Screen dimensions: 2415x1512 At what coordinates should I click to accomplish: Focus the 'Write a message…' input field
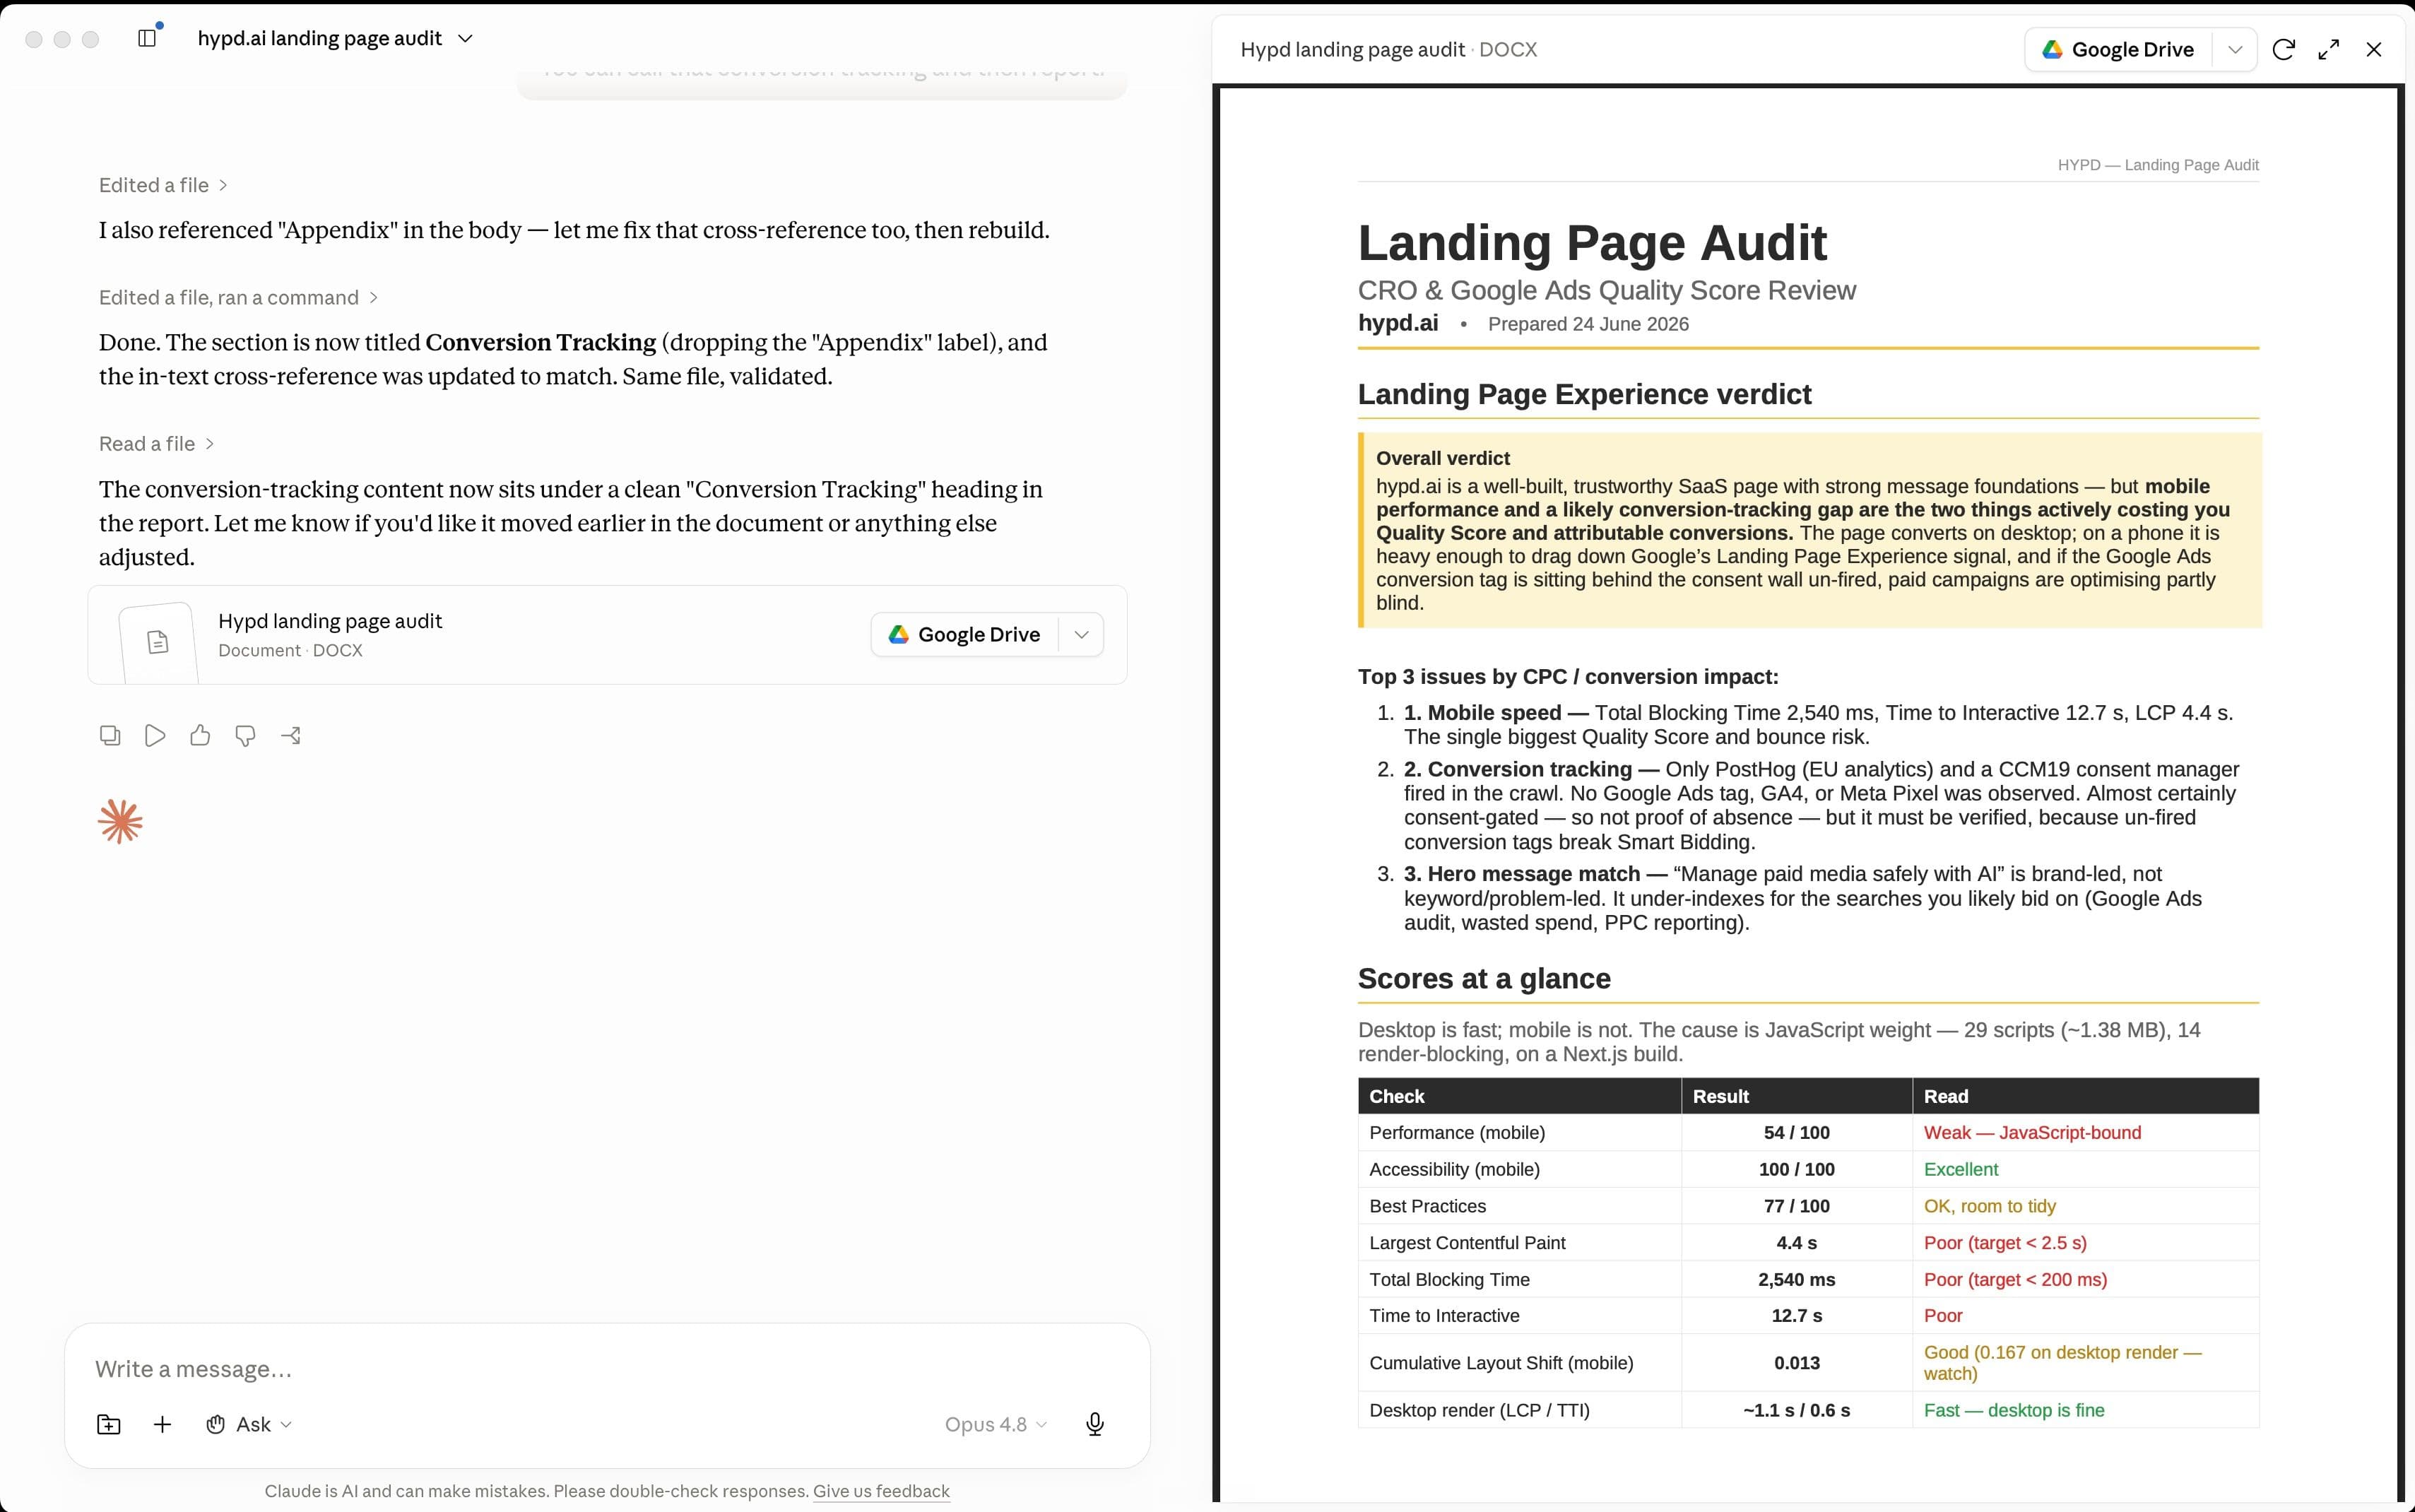click(x=607, y=1368)
